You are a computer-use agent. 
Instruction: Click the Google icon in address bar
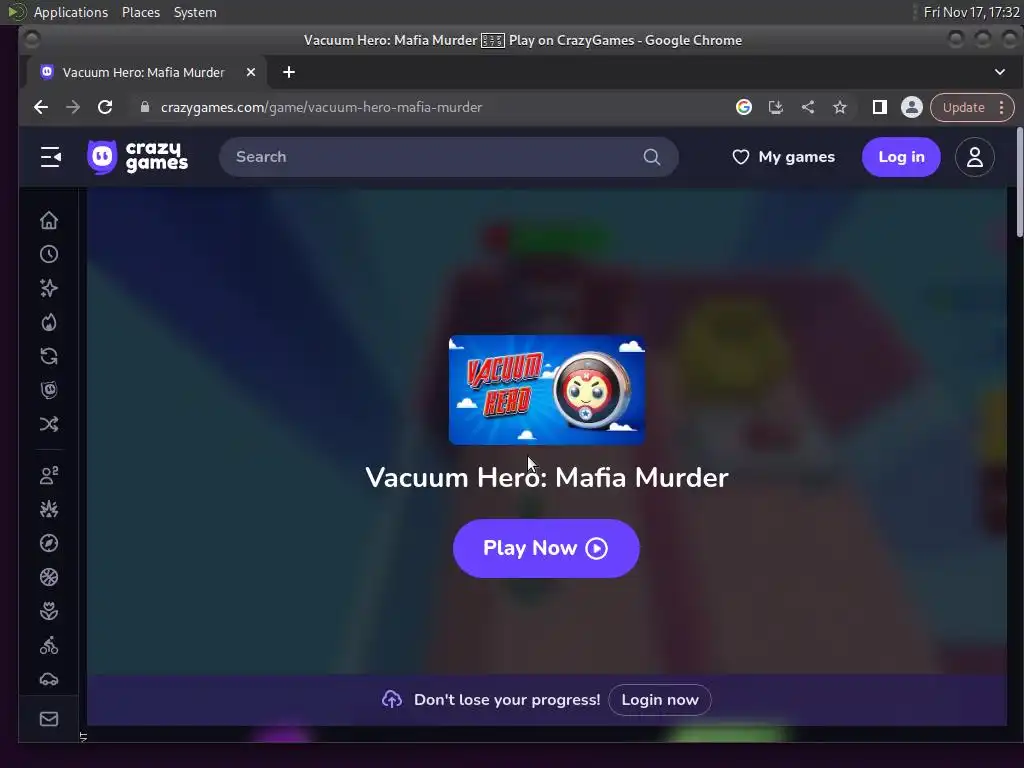[744, 107]
